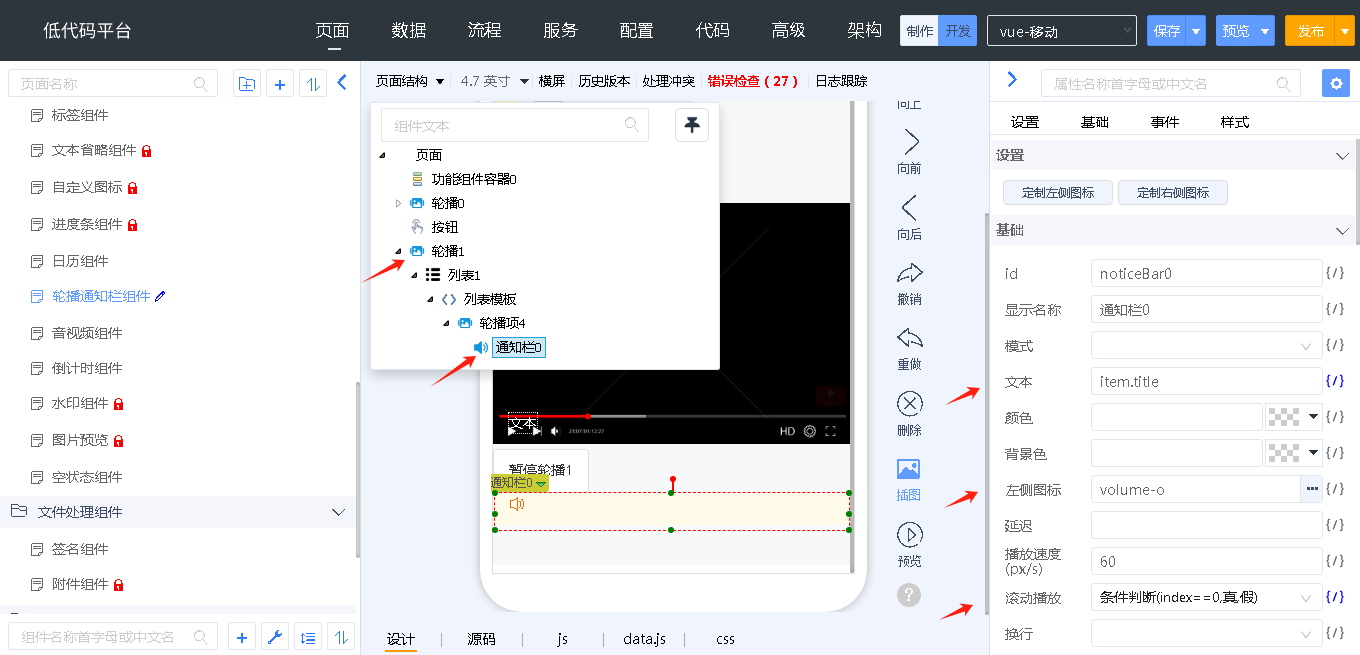This screenshot has width=1360, height=655.
Task: Open the 颜色 color swatch picker
Action: (x=1294, y=417)
